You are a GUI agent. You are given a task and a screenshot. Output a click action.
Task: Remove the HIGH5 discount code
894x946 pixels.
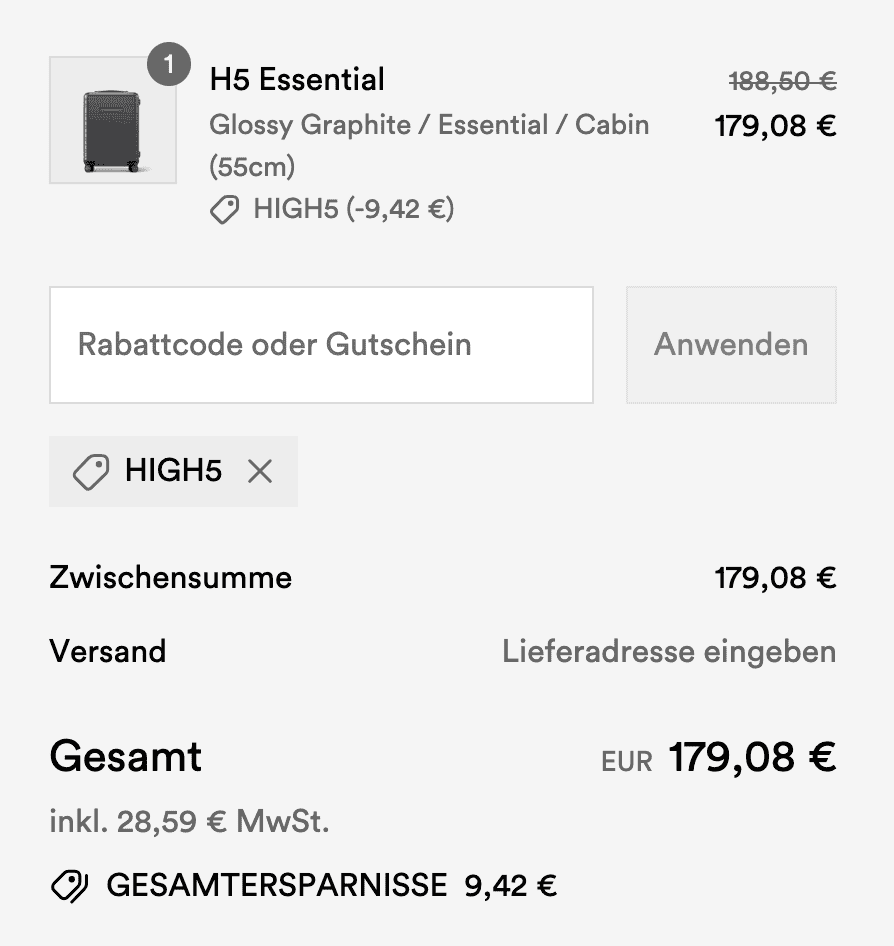click(x=260, y=471)
